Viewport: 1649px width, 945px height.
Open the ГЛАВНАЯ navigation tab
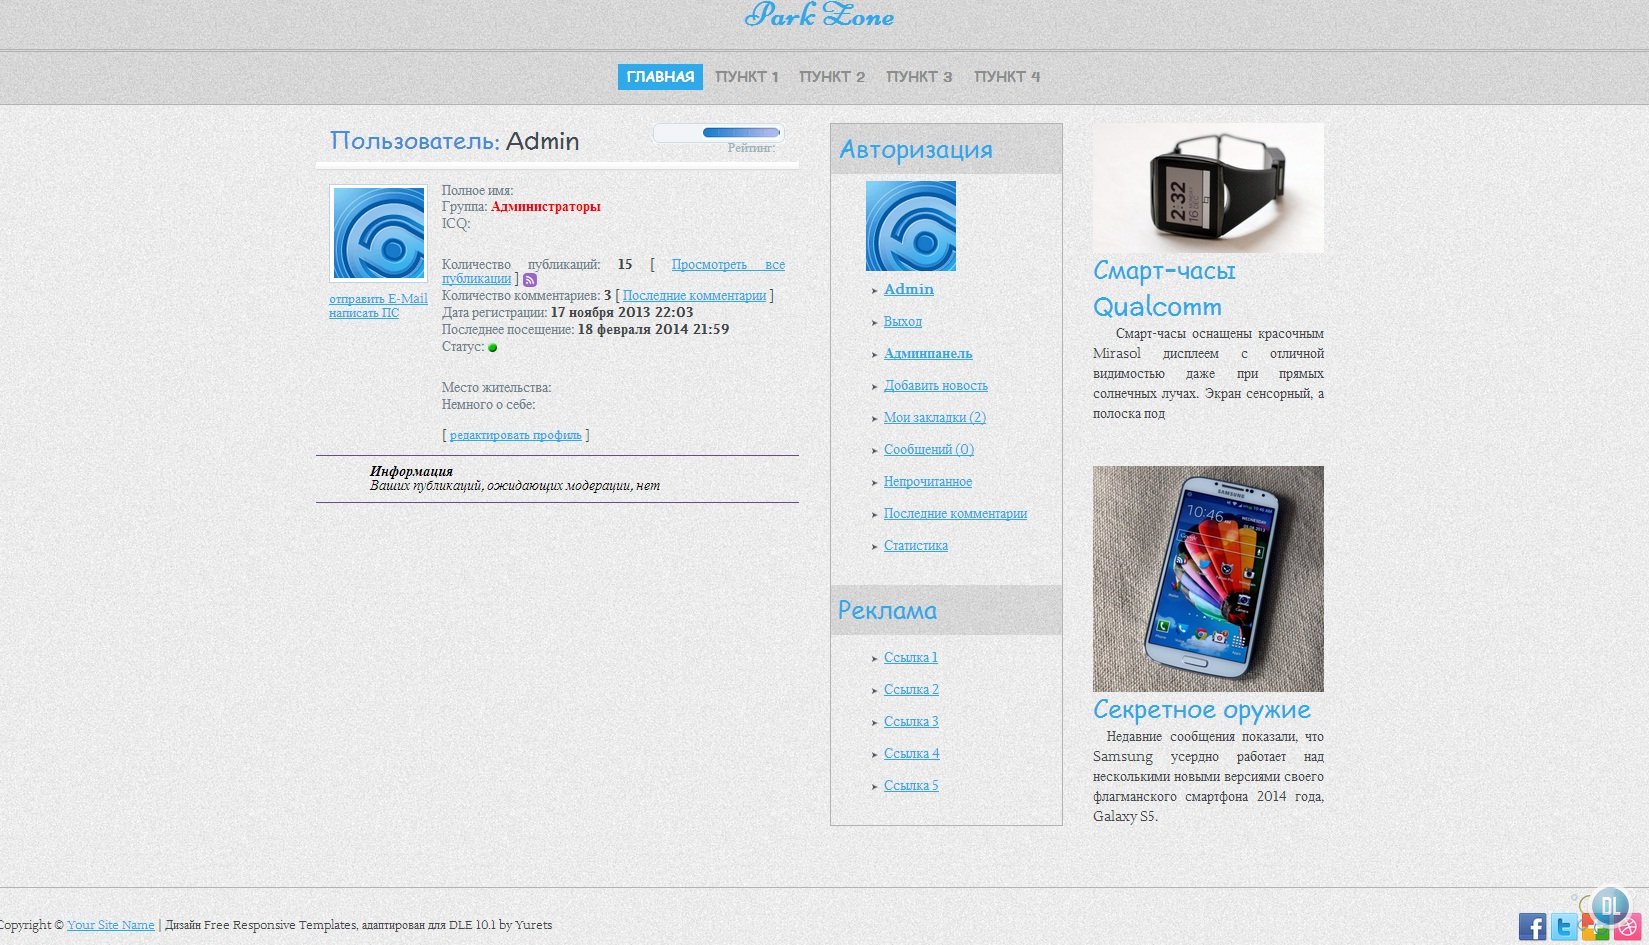coord(660,77)
